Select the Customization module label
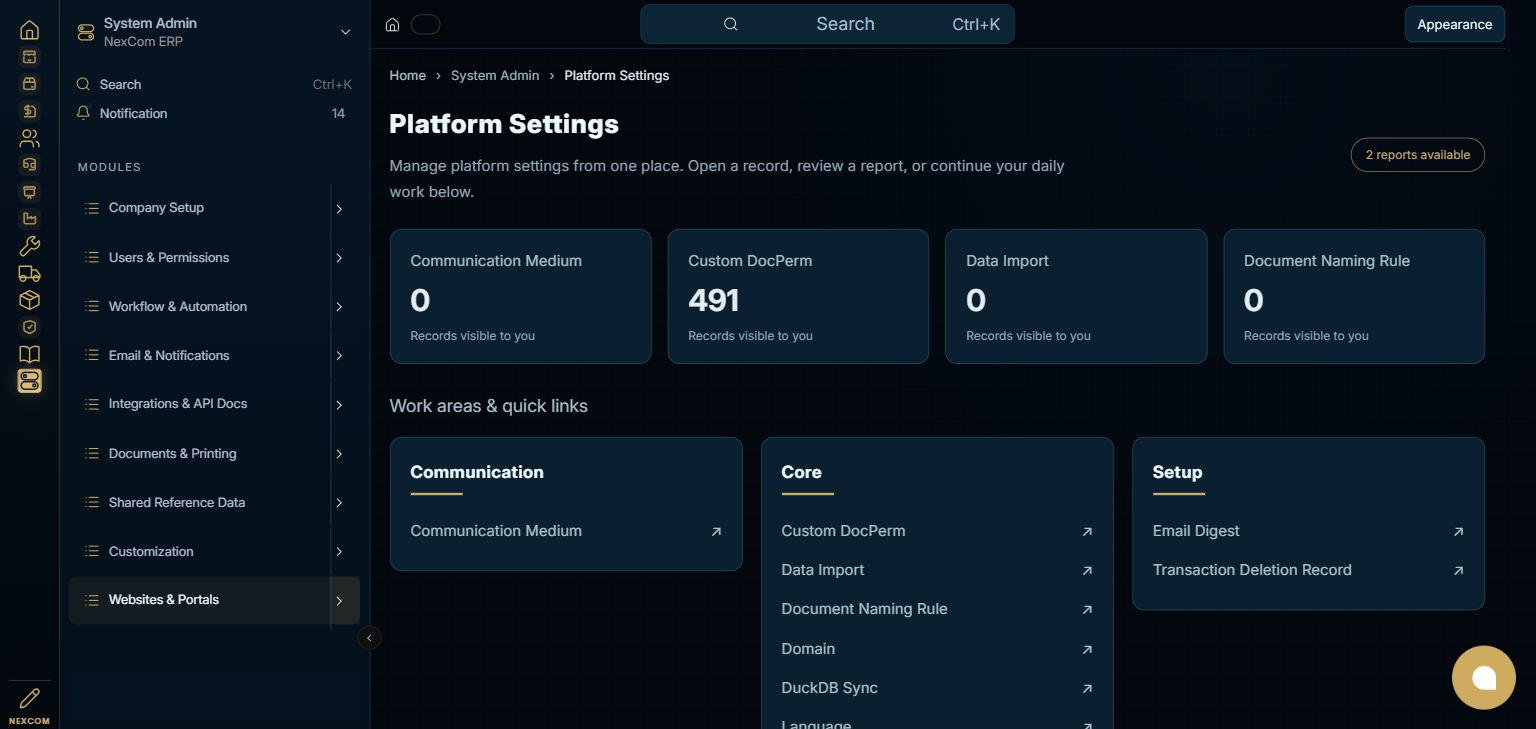1536x729 pixels. point(151,551)
